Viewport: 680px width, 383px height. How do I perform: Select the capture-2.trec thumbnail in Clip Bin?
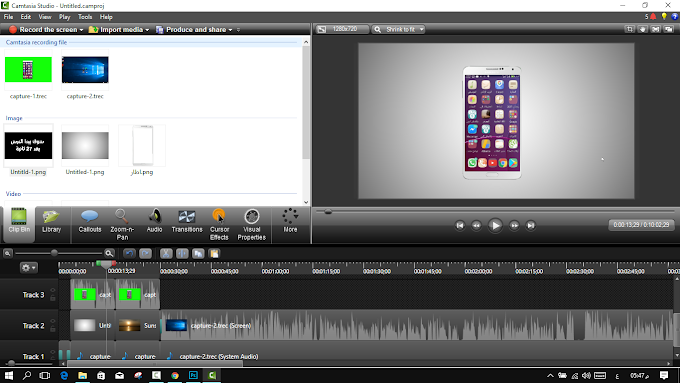point(85,69)
